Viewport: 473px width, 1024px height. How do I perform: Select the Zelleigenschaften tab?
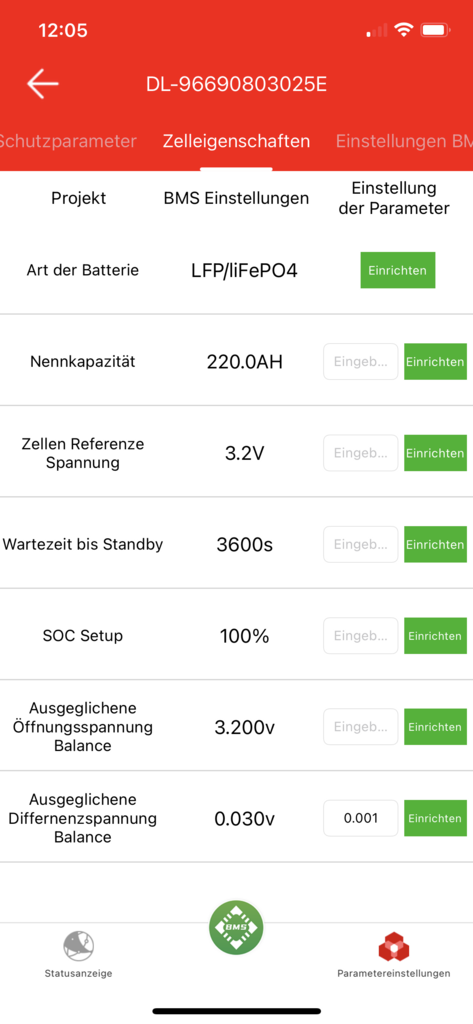[236, 141]
